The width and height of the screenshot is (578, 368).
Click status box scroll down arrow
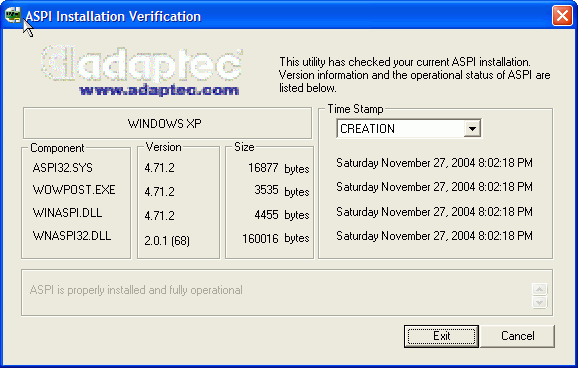click(539, 302)
